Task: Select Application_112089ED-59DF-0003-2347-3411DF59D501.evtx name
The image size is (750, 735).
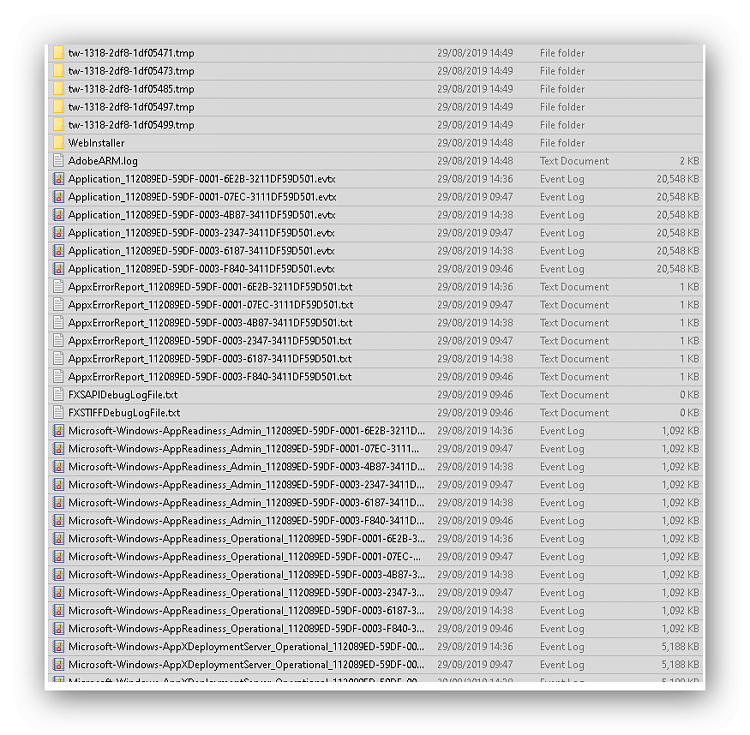Action: coord(201,233)
